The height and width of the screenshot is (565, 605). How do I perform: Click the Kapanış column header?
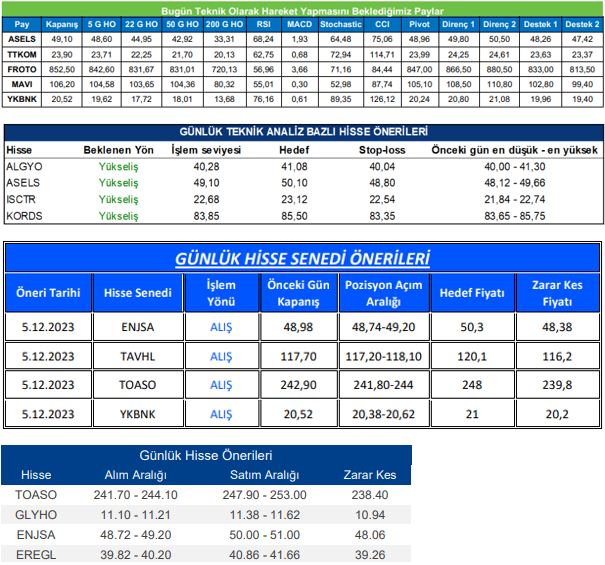pyautogui.click(x=62, y=24)
